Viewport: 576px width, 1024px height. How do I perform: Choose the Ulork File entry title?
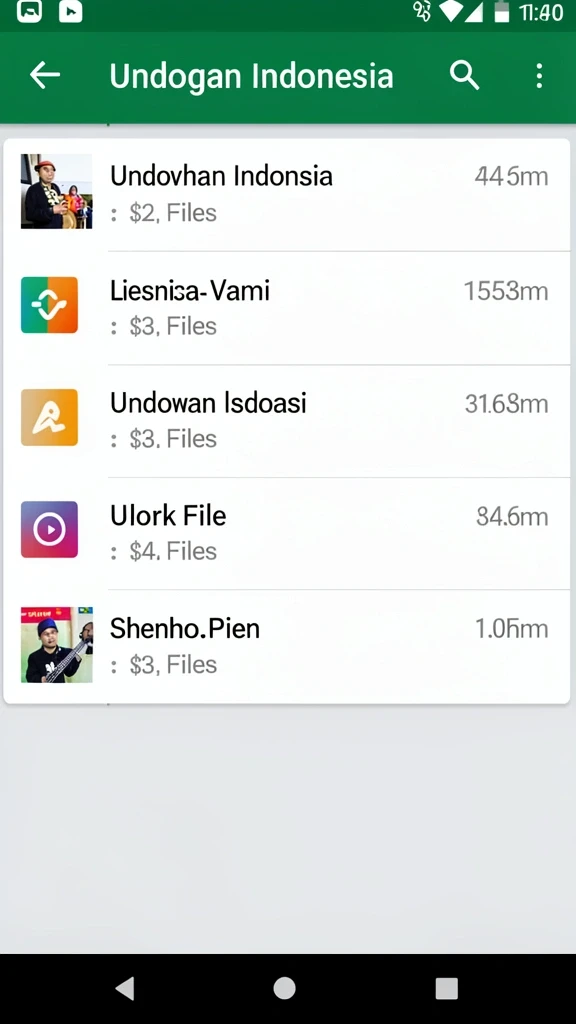coord(168,516)
